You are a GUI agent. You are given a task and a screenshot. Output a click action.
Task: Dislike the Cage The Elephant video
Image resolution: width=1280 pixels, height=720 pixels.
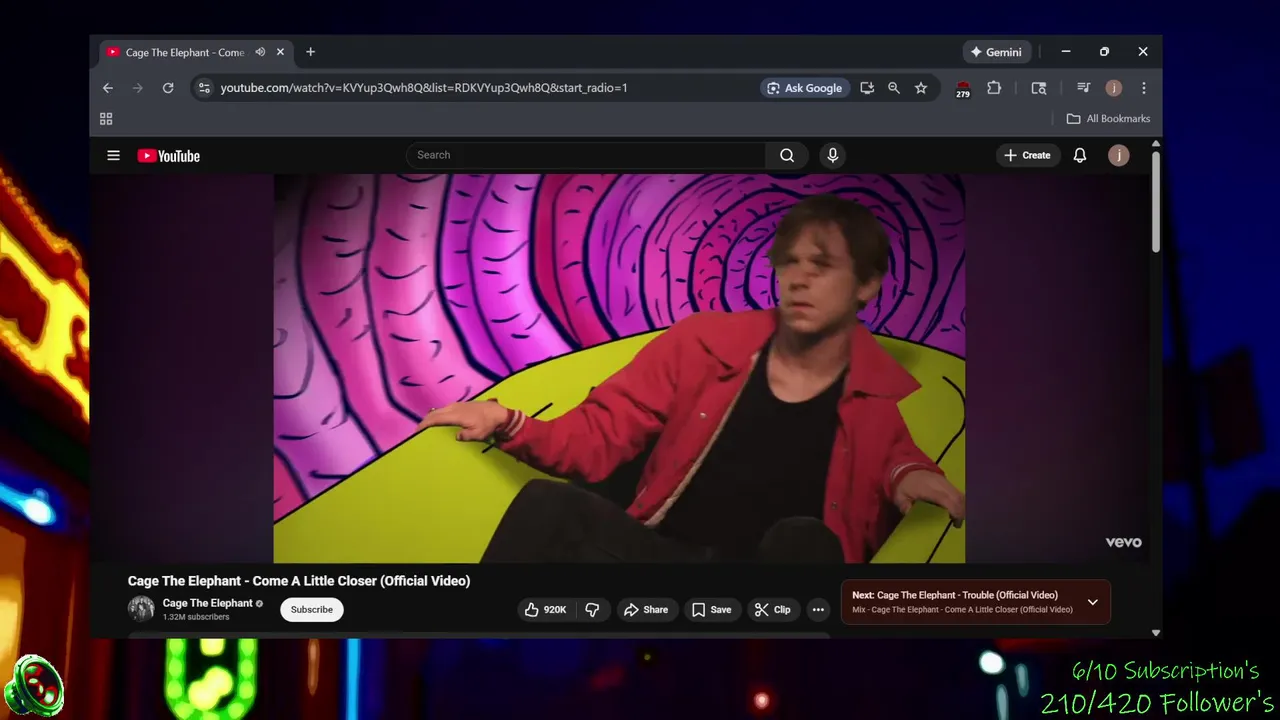click(x=592, y=610)
